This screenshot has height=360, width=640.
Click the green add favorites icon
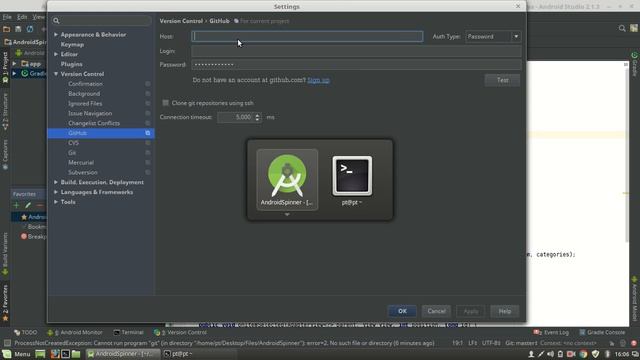click(x=16, y=205)
